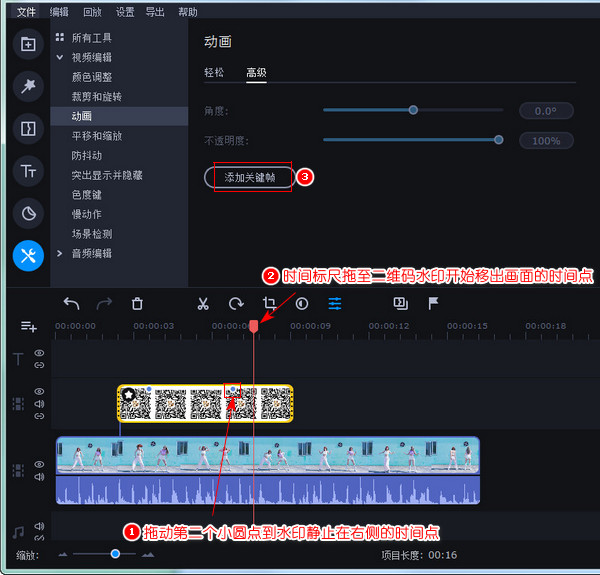This screenshot has height=575, width=600.
Task: Click the zoom out mountain icon
Action: tap(63, 554)
